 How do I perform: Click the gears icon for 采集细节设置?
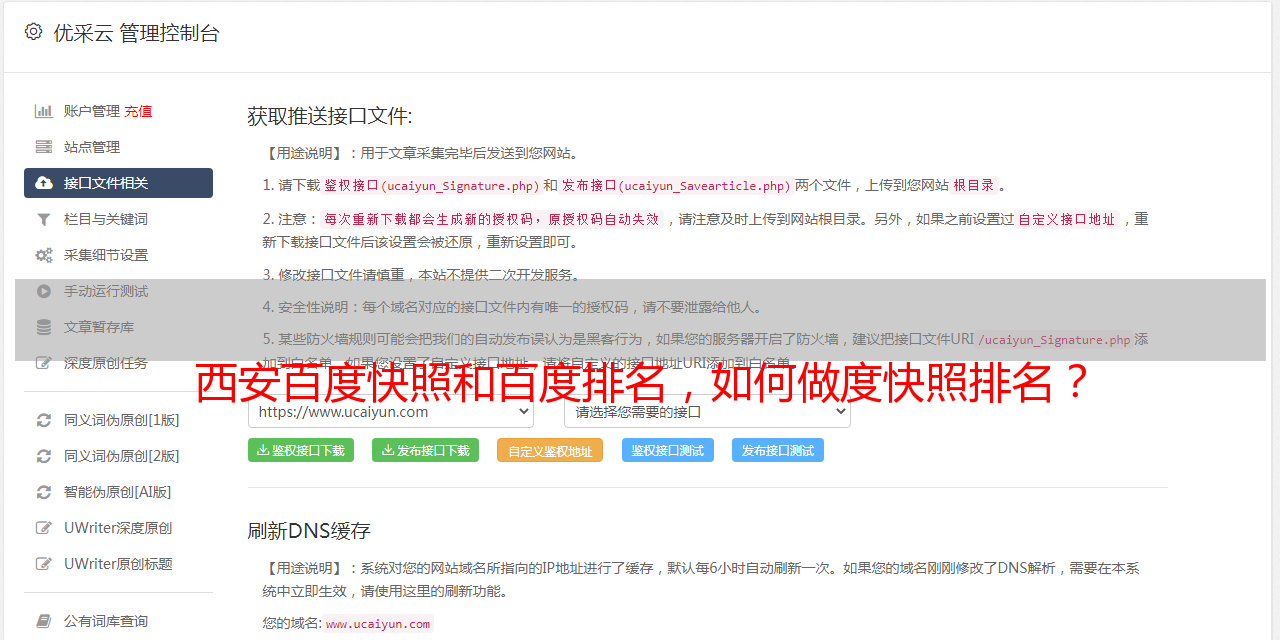44,255
